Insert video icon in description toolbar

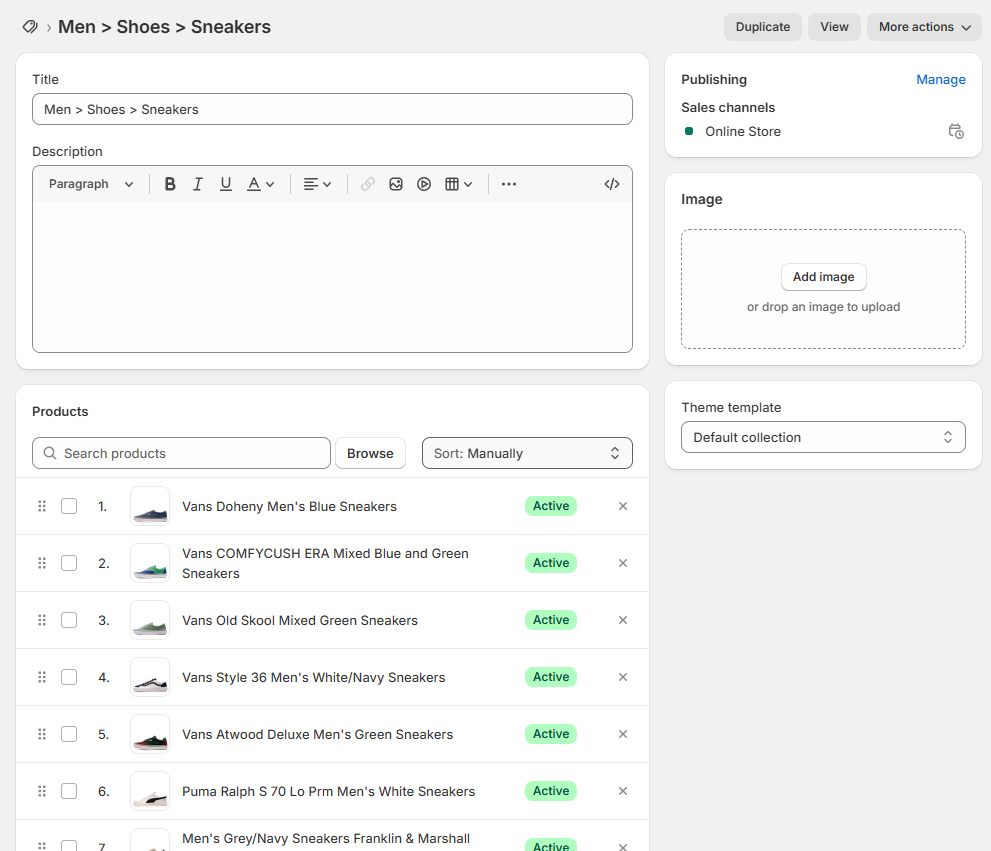coord(424,184)
